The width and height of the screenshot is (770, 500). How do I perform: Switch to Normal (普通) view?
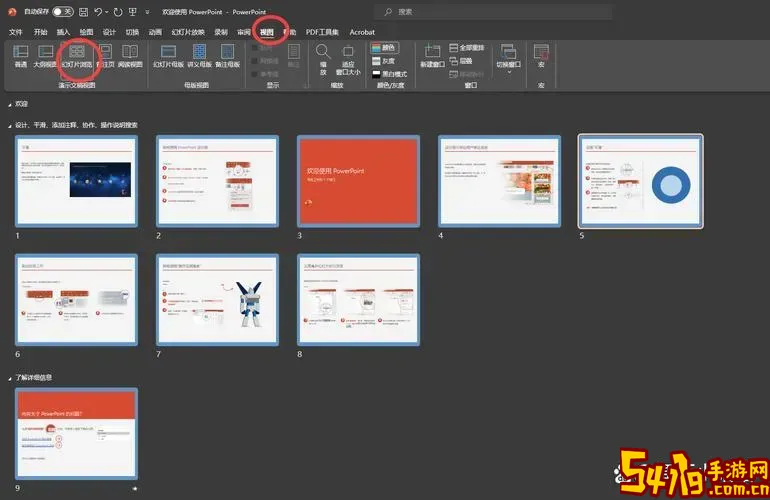[21, 56]
